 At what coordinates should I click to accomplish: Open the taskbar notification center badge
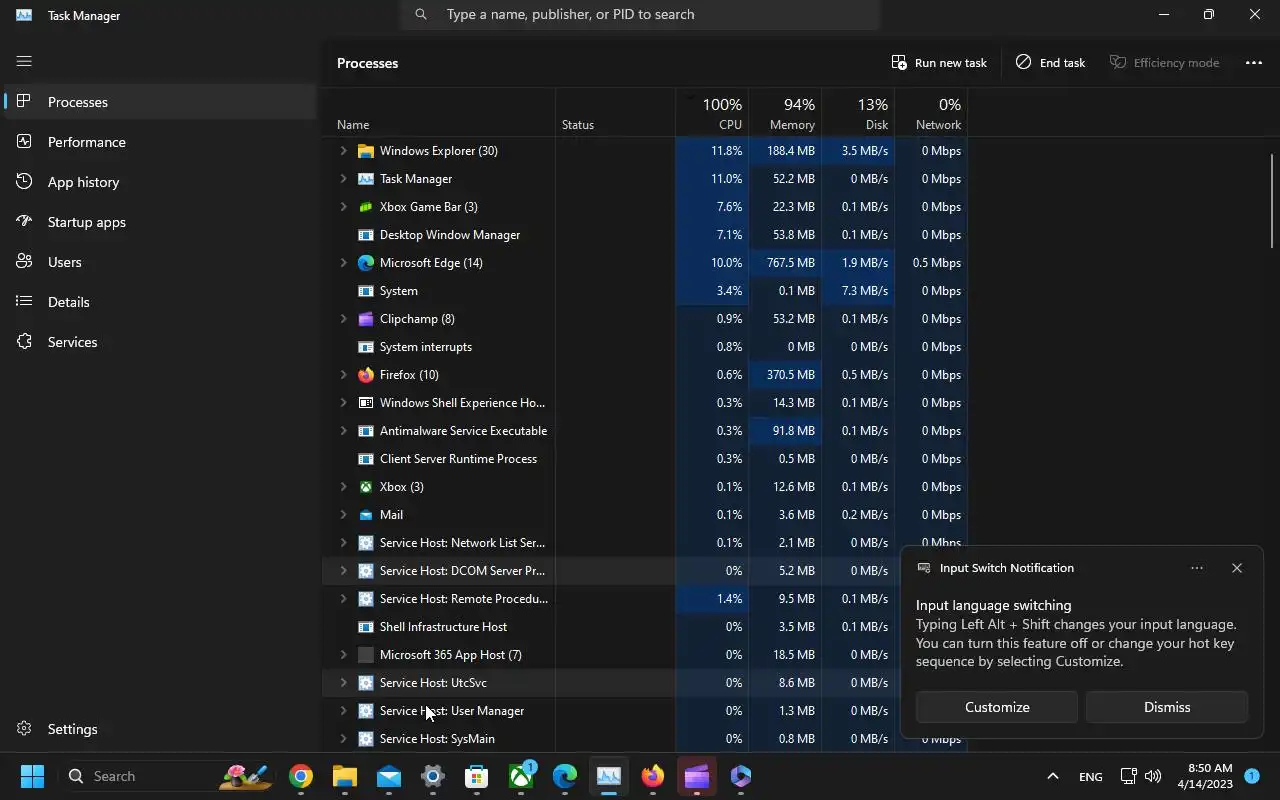click(x=1252, y=776)
